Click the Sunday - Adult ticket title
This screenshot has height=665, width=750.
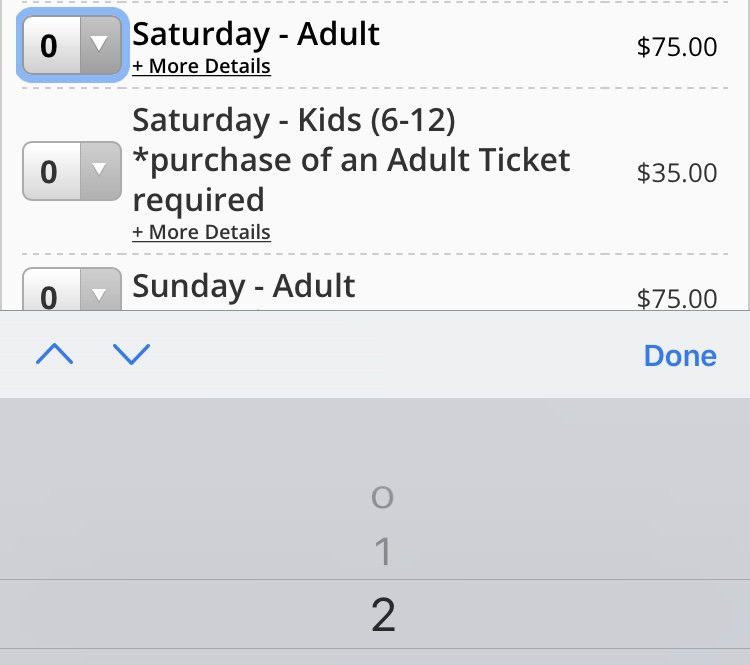pos(244,286)
